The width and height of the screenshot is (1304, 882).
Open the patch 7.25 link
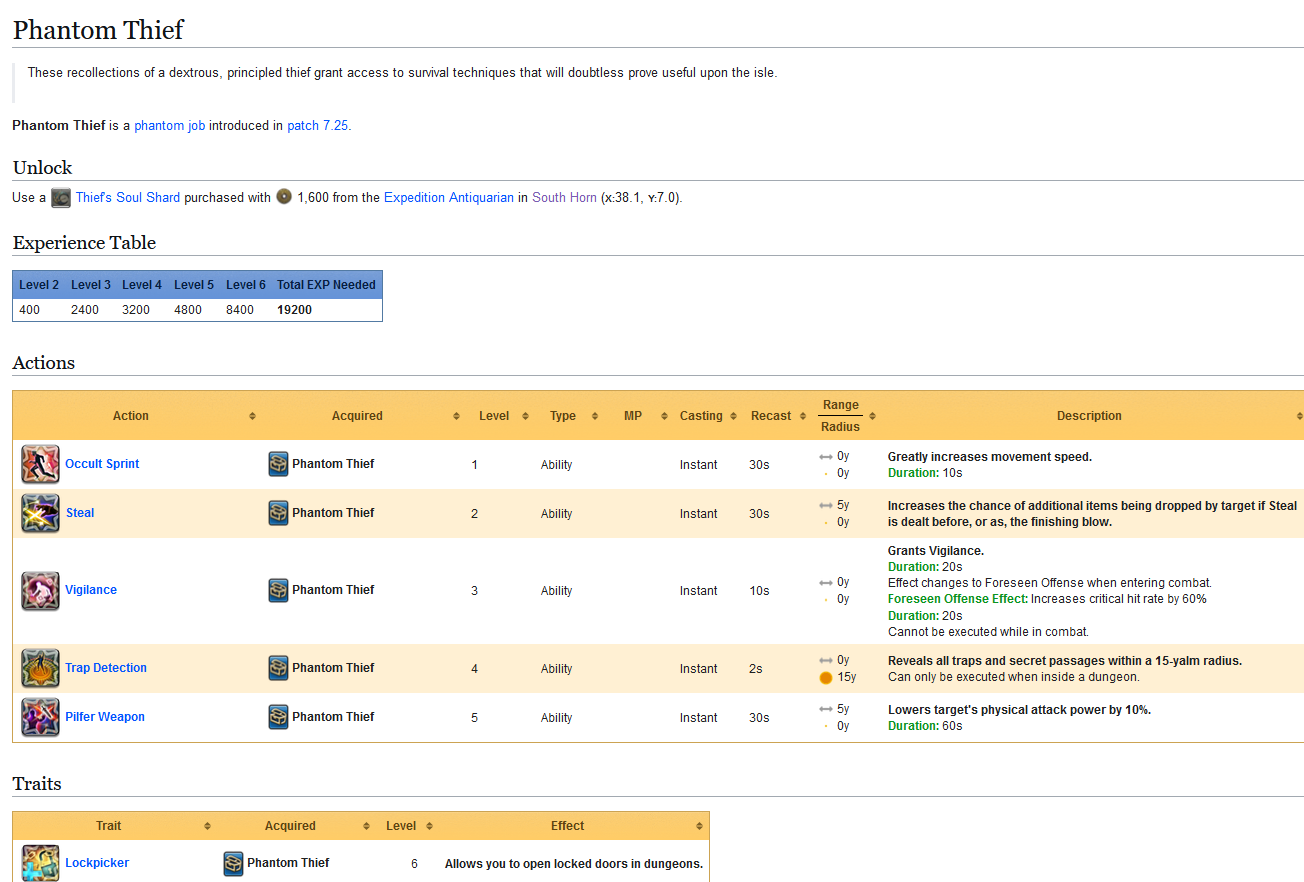click(318, 126)
